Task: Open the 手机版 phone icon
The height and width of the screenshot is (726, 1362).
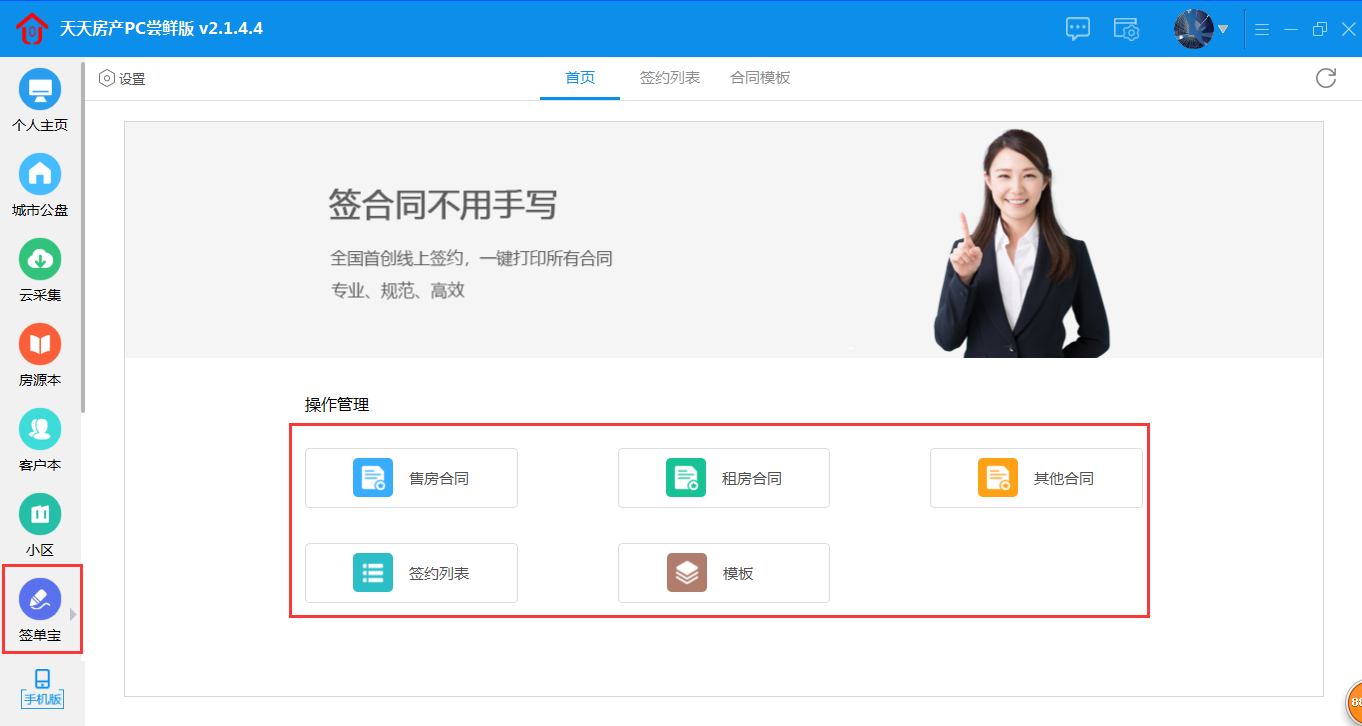Action: pos(42,687)
